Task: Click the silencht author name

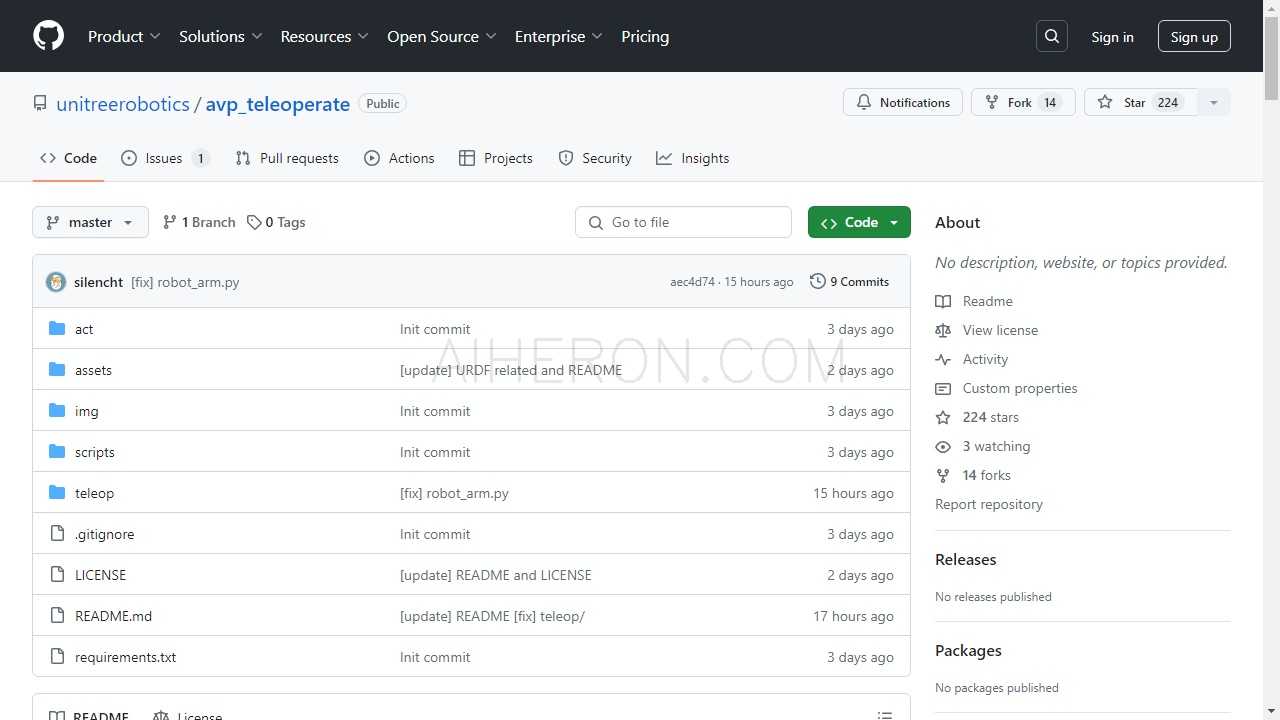Action: [98, 282]
